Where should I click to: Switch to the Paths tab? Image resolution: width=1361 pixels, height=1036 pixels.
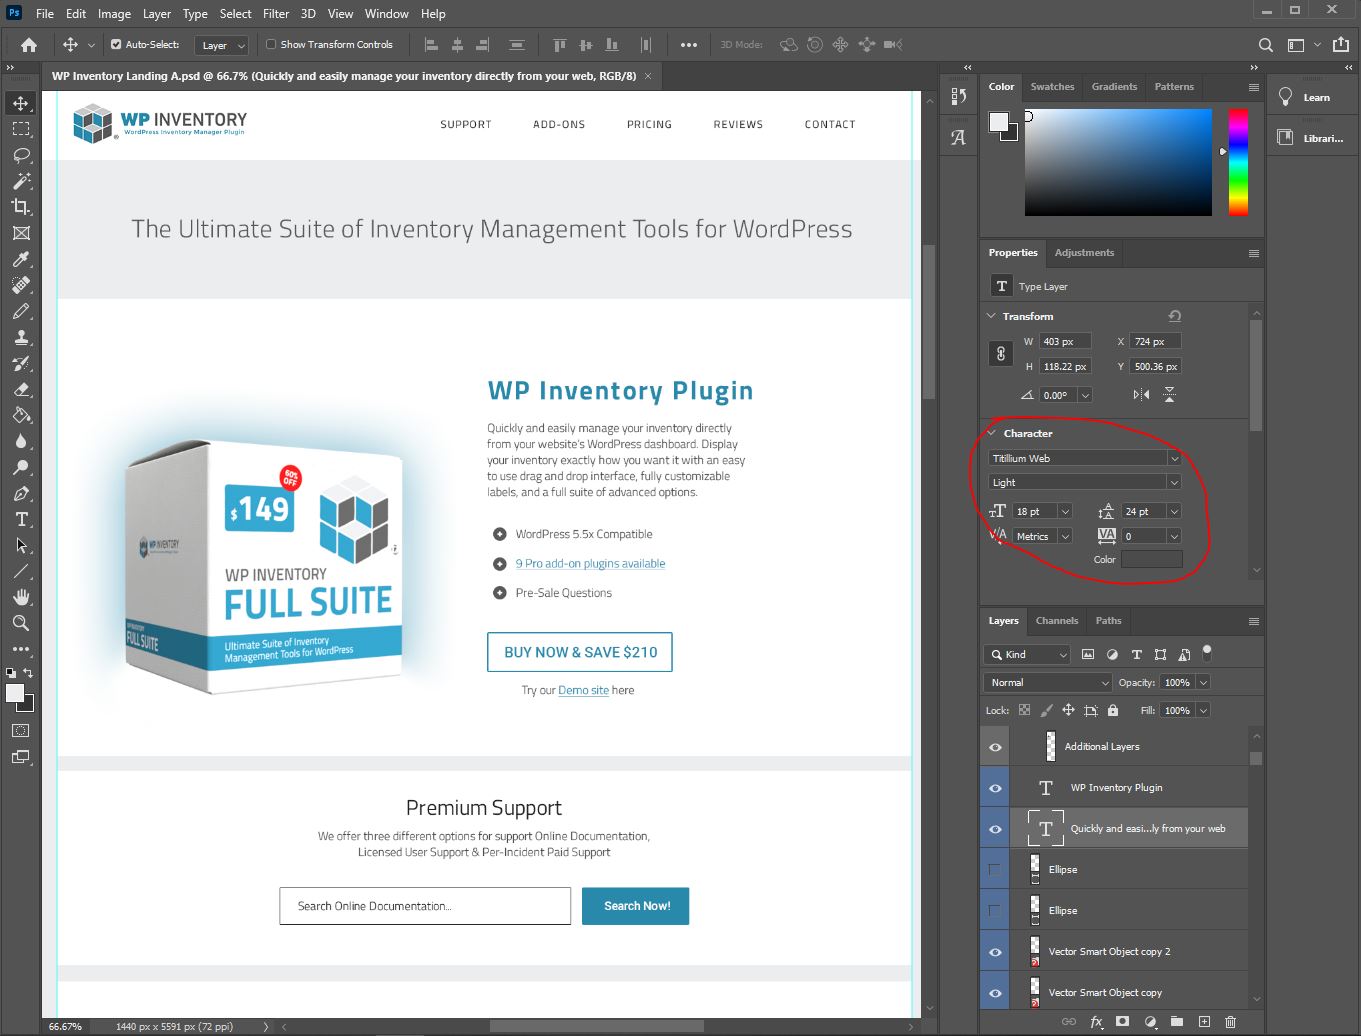pos(1108,621)
